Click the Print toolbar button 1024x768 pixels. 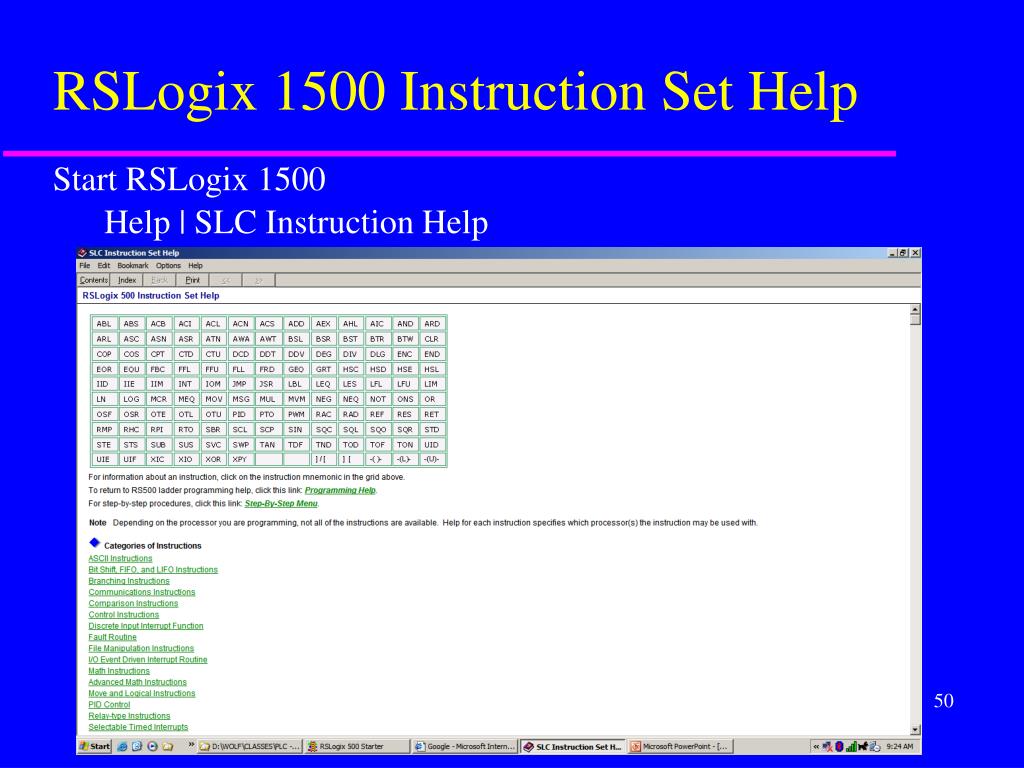(x=193, y=280)
